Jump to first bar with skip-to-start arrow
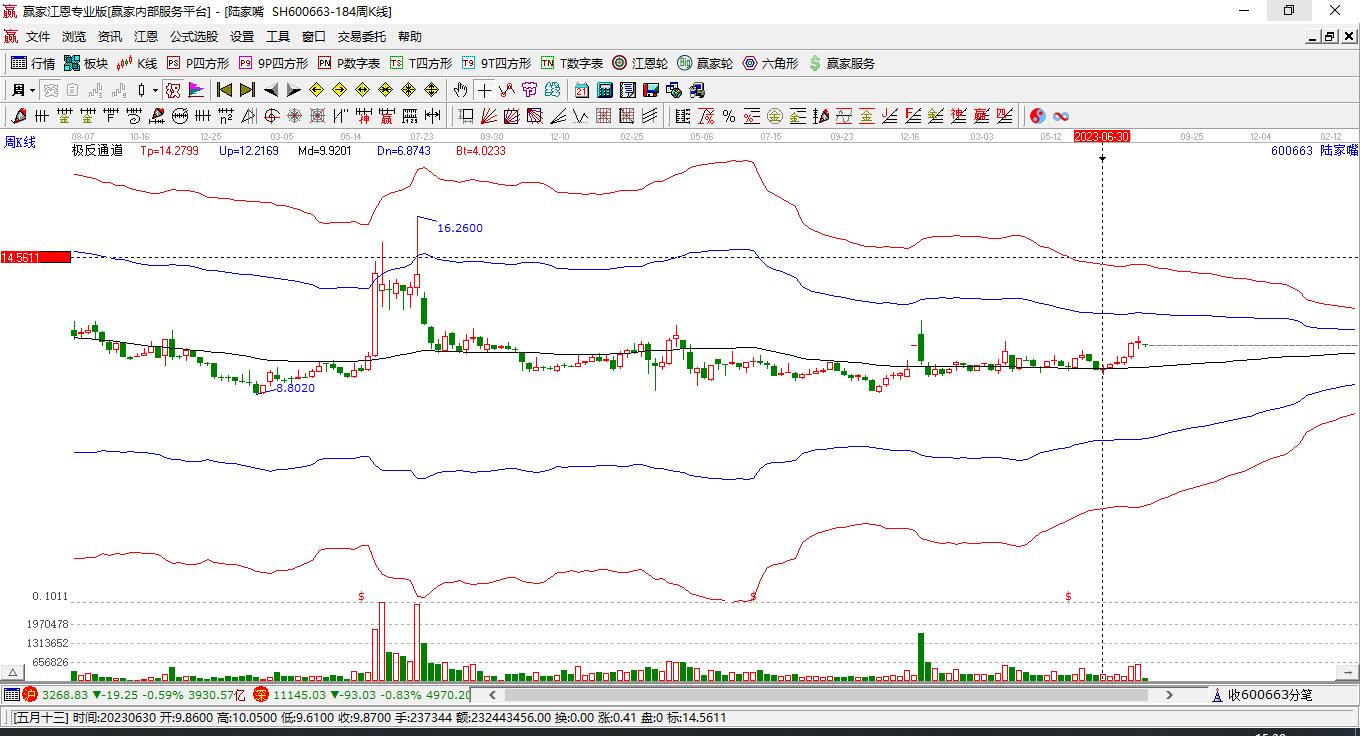The image size is (1360, 736). coord(224,90)
